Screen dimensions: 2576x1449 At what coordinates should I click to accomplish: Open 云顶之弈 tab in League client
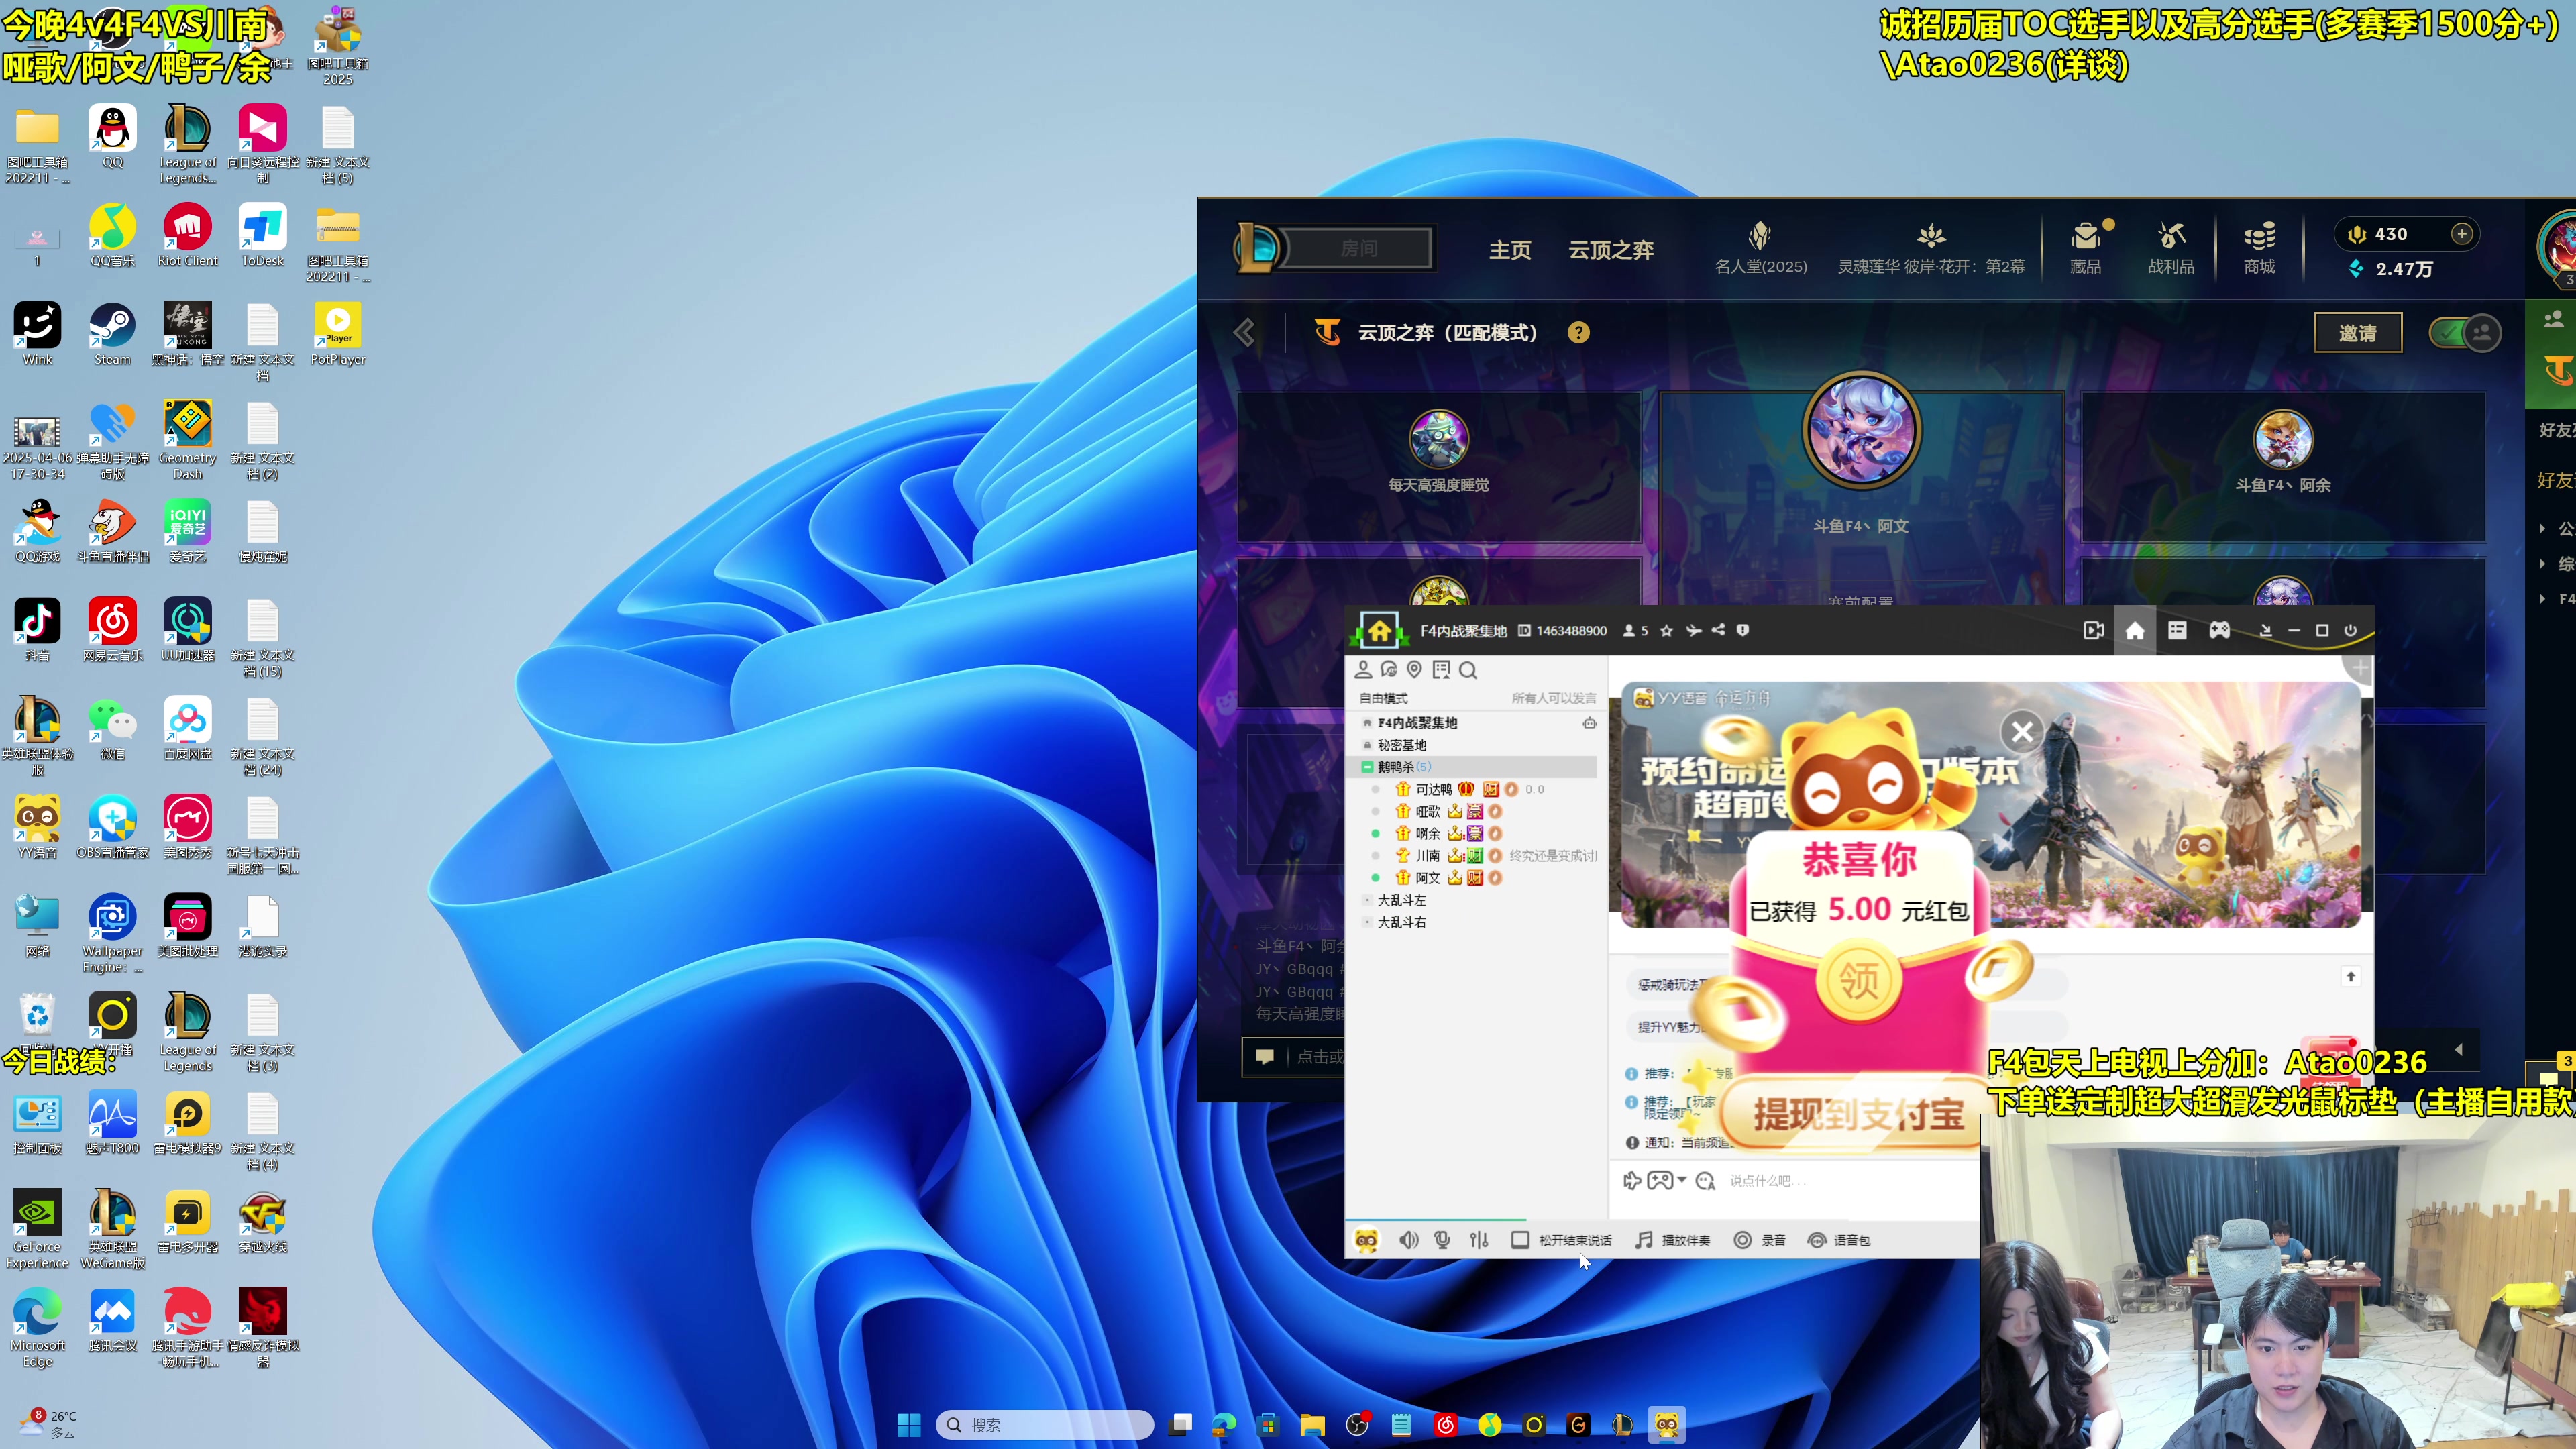[1610, 250]
